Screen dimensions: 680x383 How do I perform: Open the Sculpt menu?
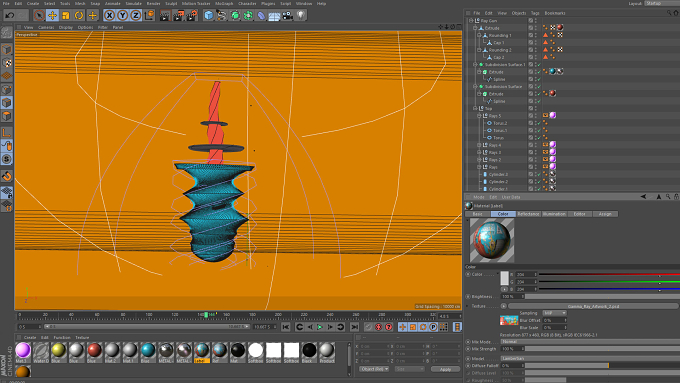click(x=171, y=3)
